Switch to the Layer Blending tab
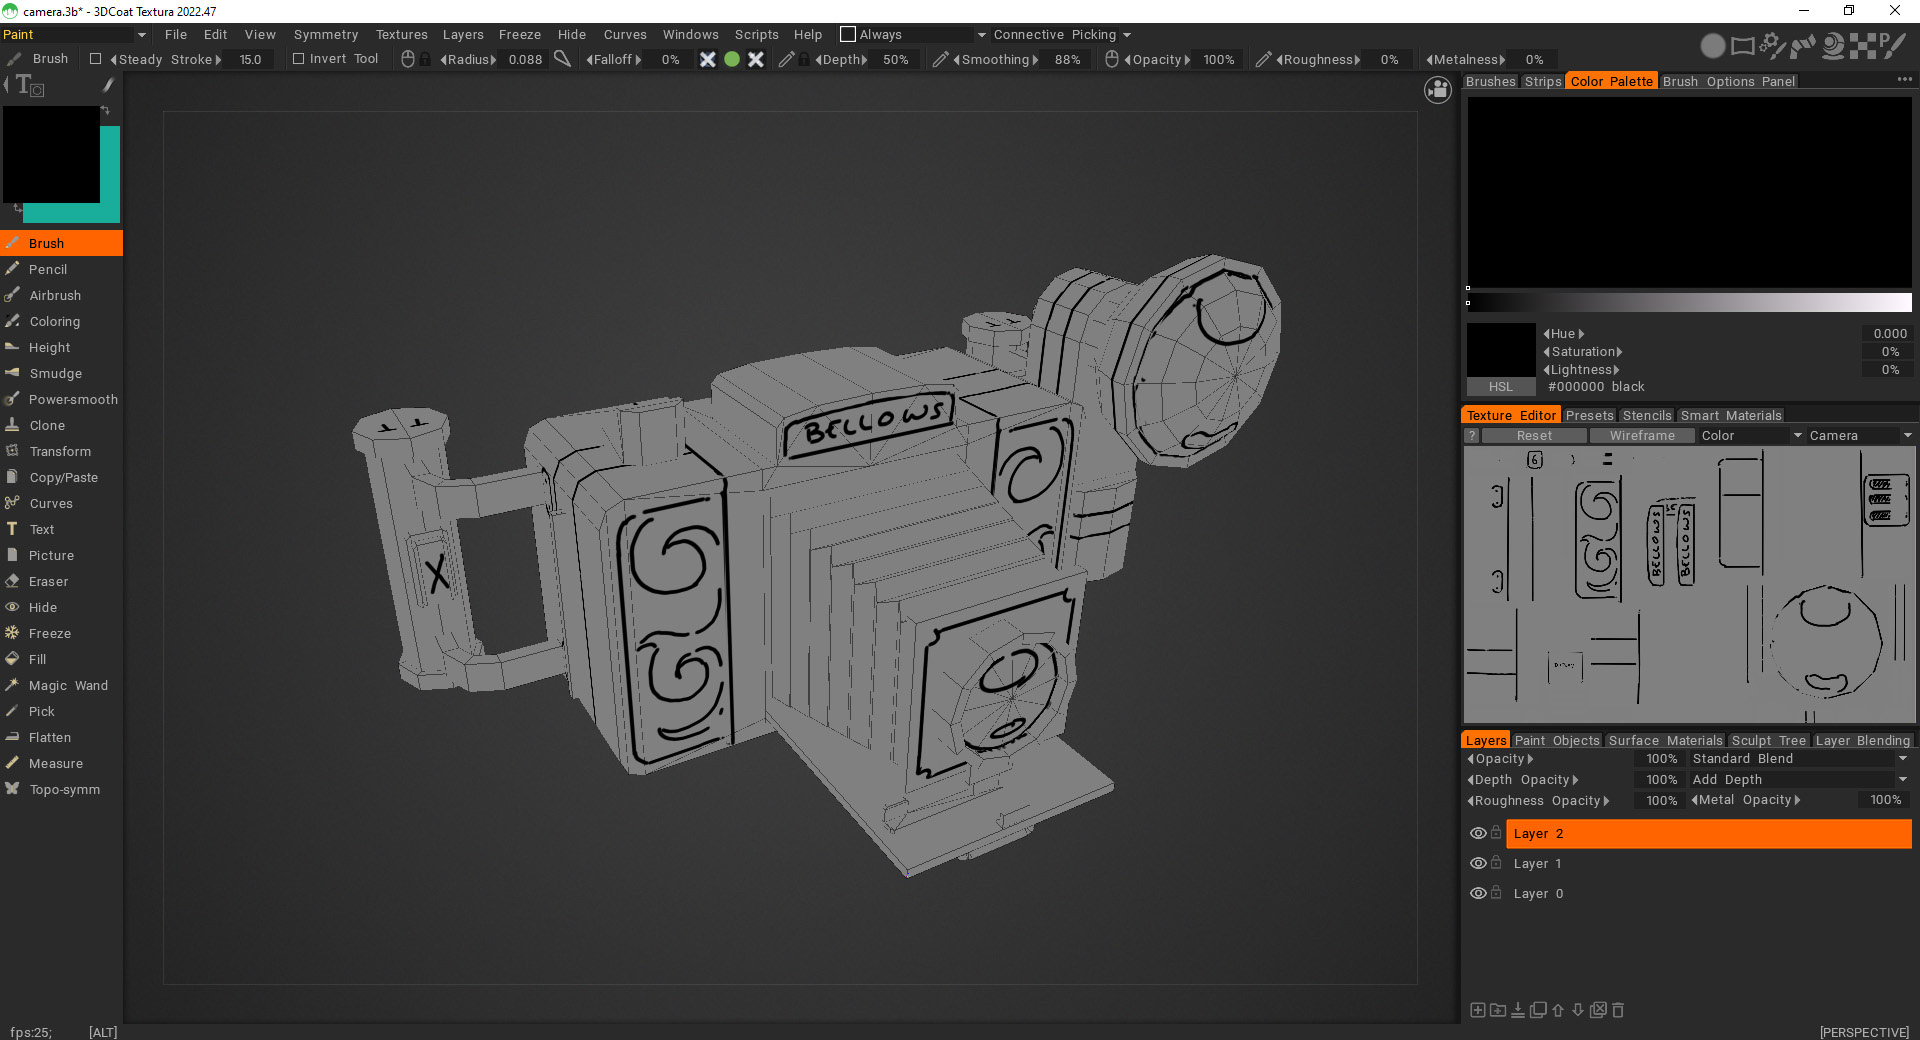The image size is (1920, 1040). pos(1862,741)
